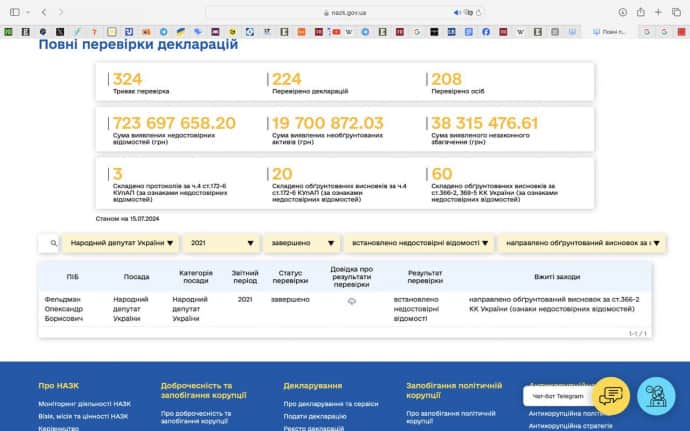690x431 pixels.
Task: Sort by the 'ПІБ' column header
Action: (x=72, y=277)
